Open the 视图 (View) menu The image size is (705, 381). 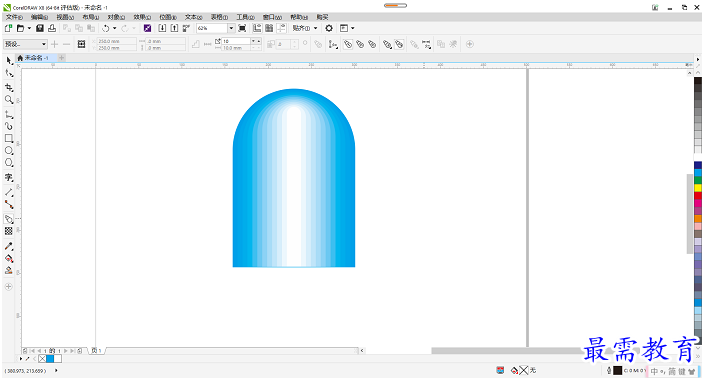pyautogui.click(x=65, y=17)
